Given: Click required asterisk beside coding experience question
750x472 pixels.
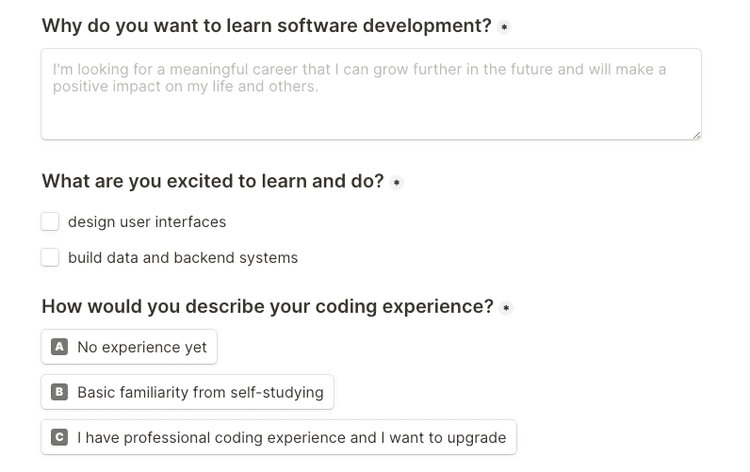Looking at the screenshot, I should pyautogui.click(x=506, y=308).
